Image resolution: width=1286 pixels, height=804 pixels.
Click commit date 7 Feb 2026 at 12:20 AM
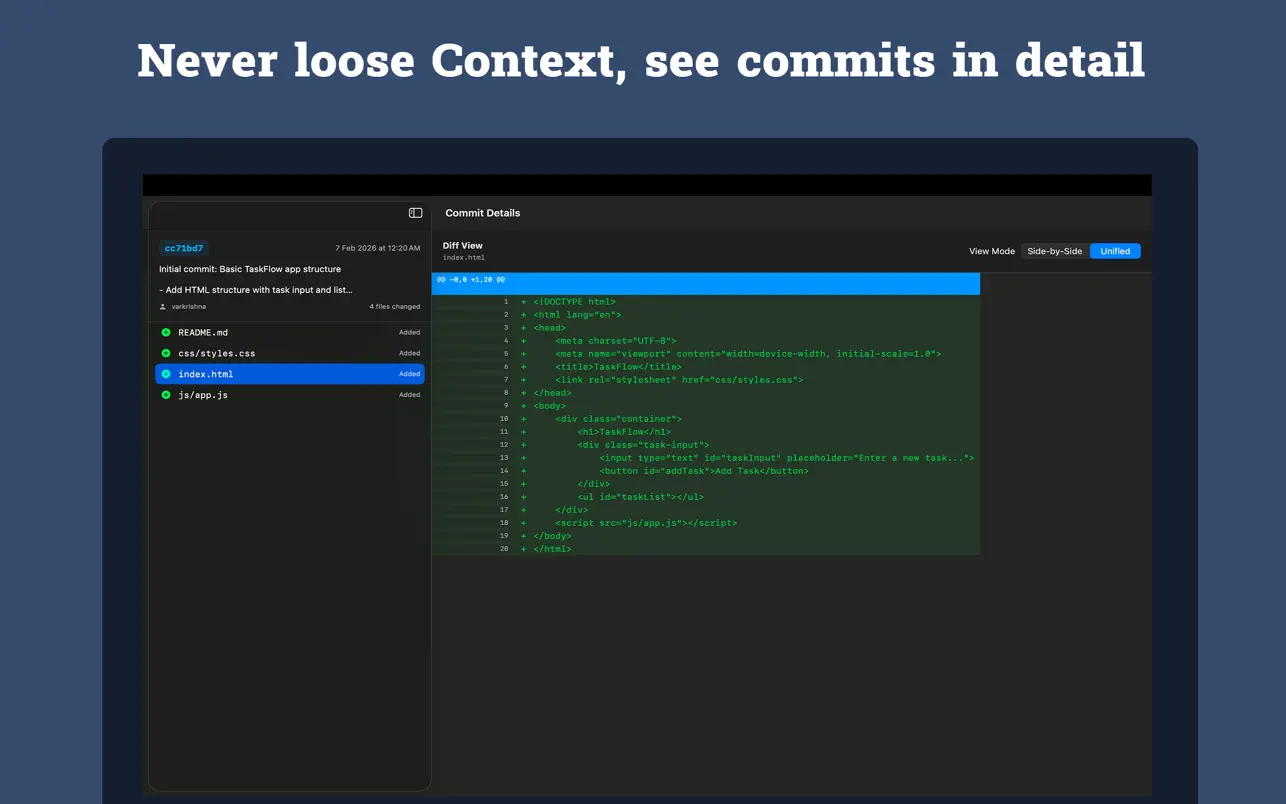pyautogui.click(x=378, y=248)
